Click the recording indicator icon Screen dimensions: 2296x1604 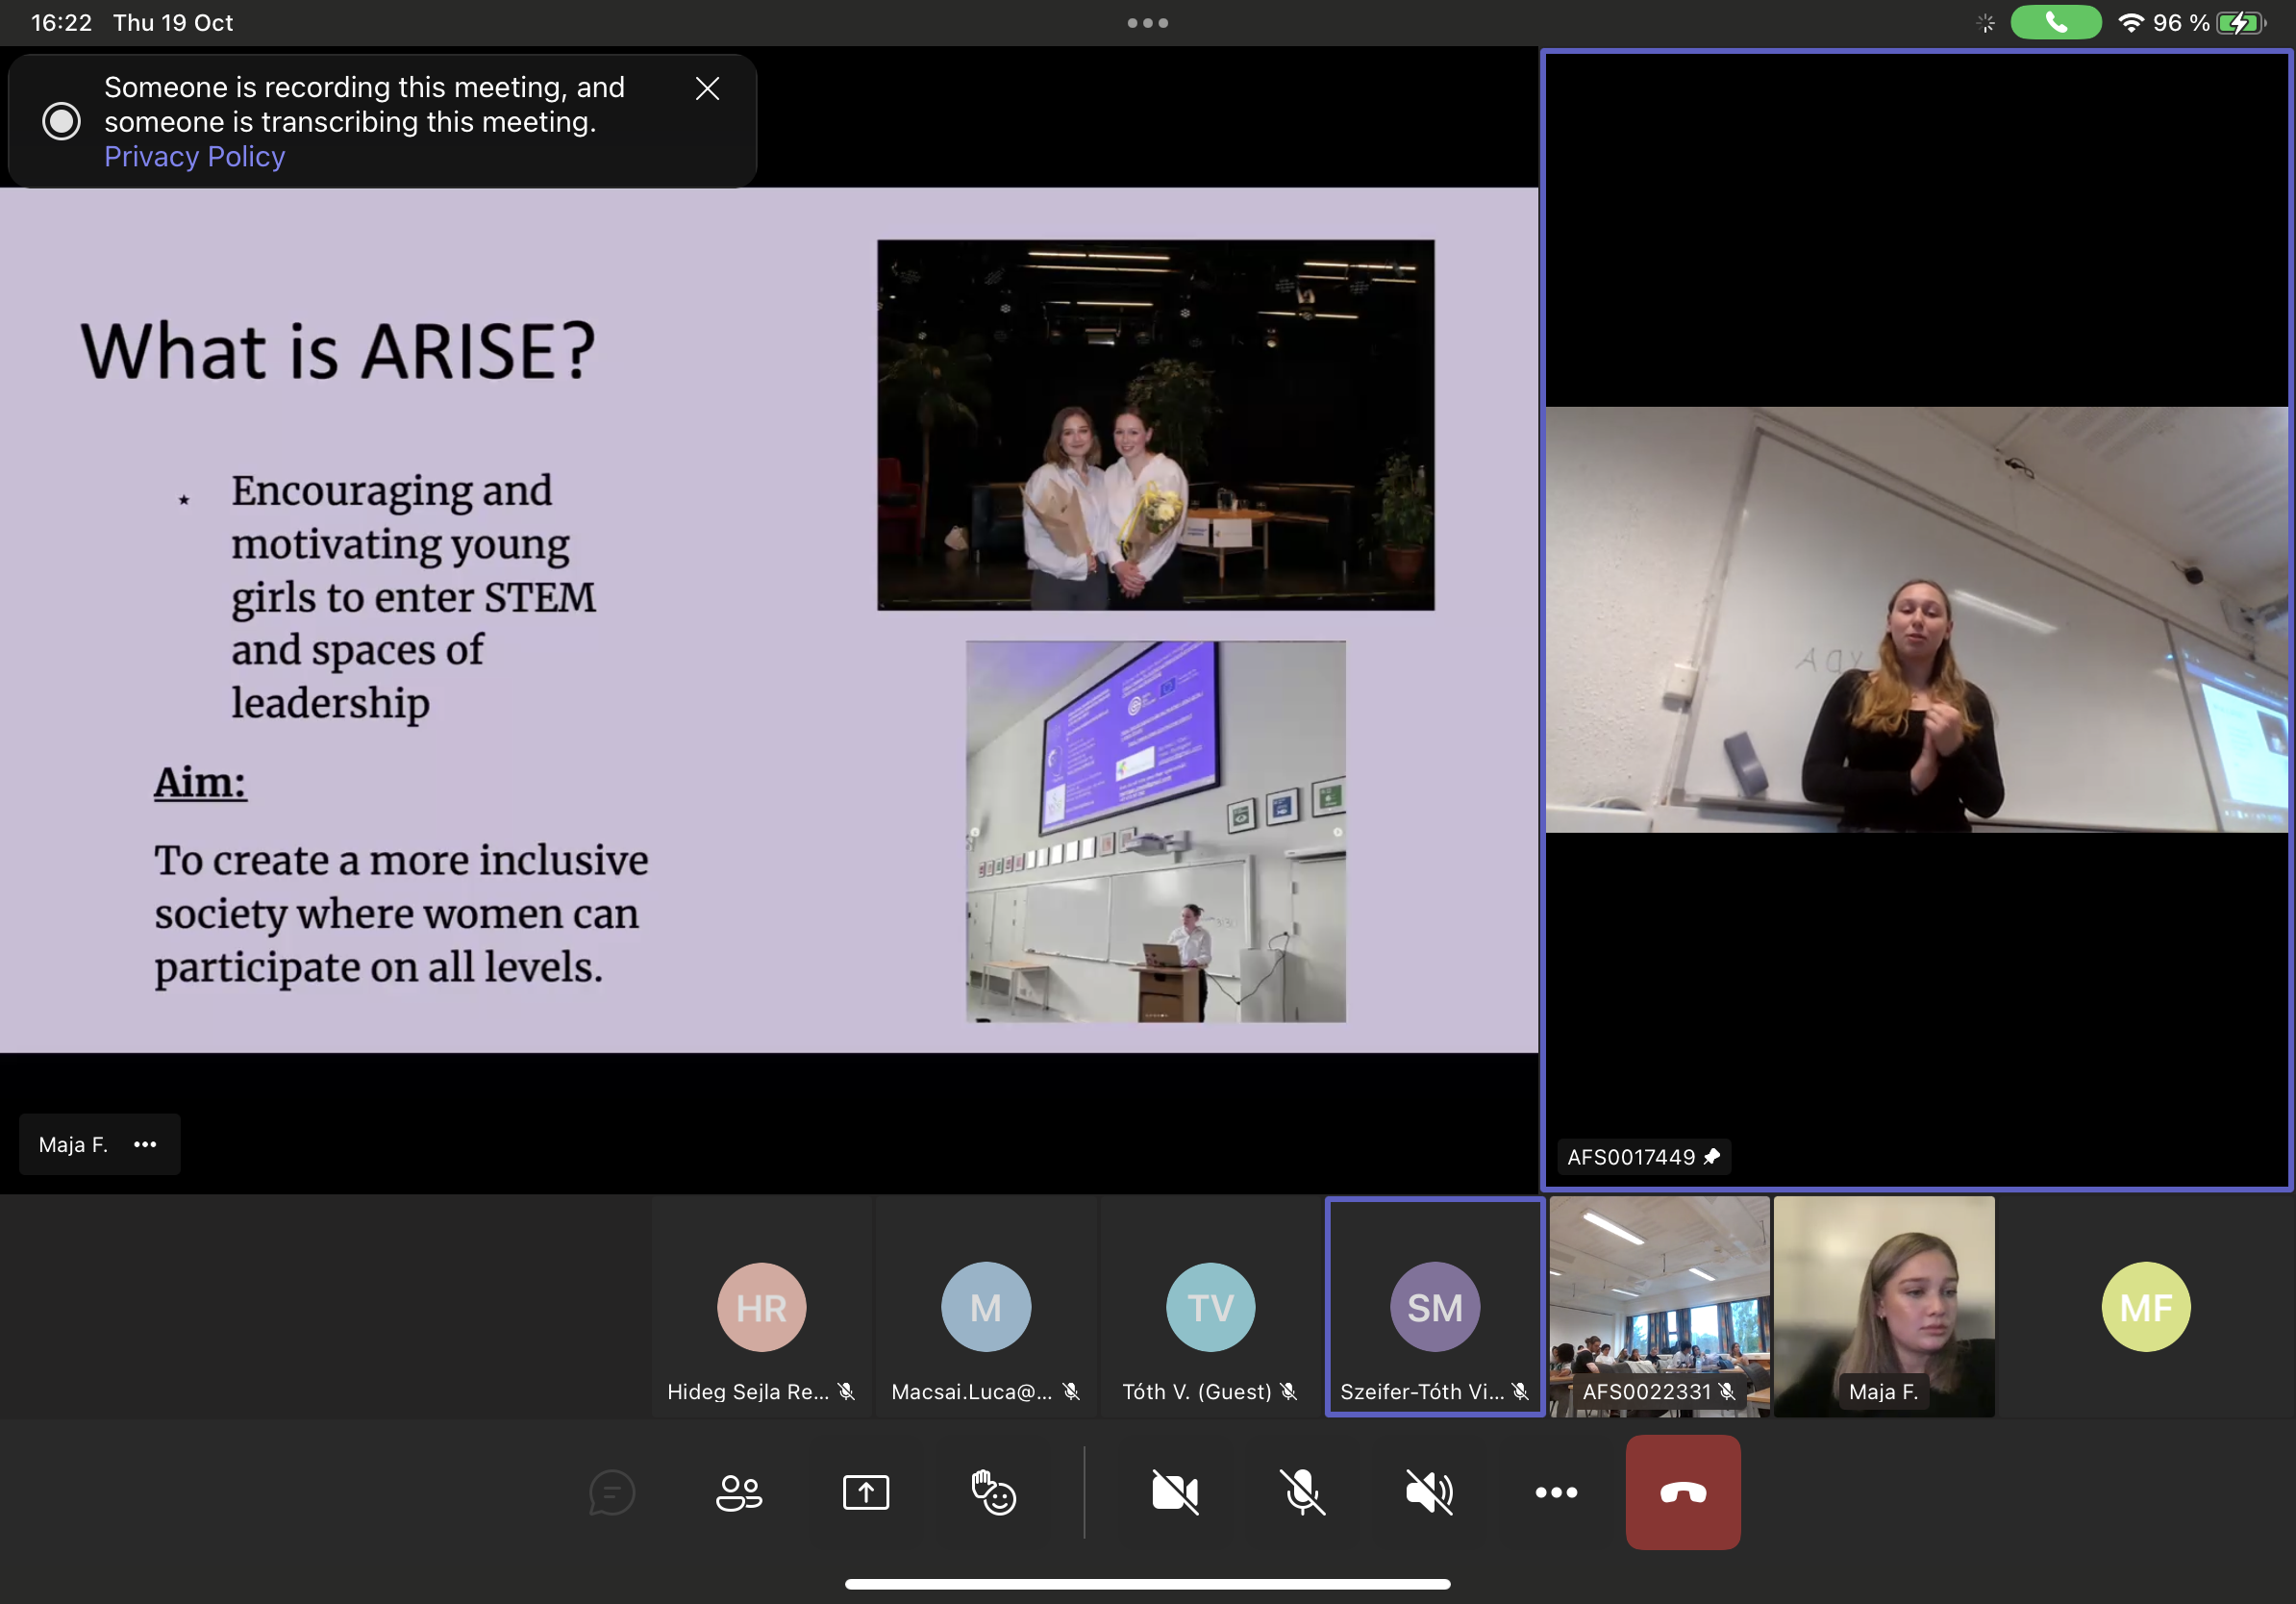61,121
